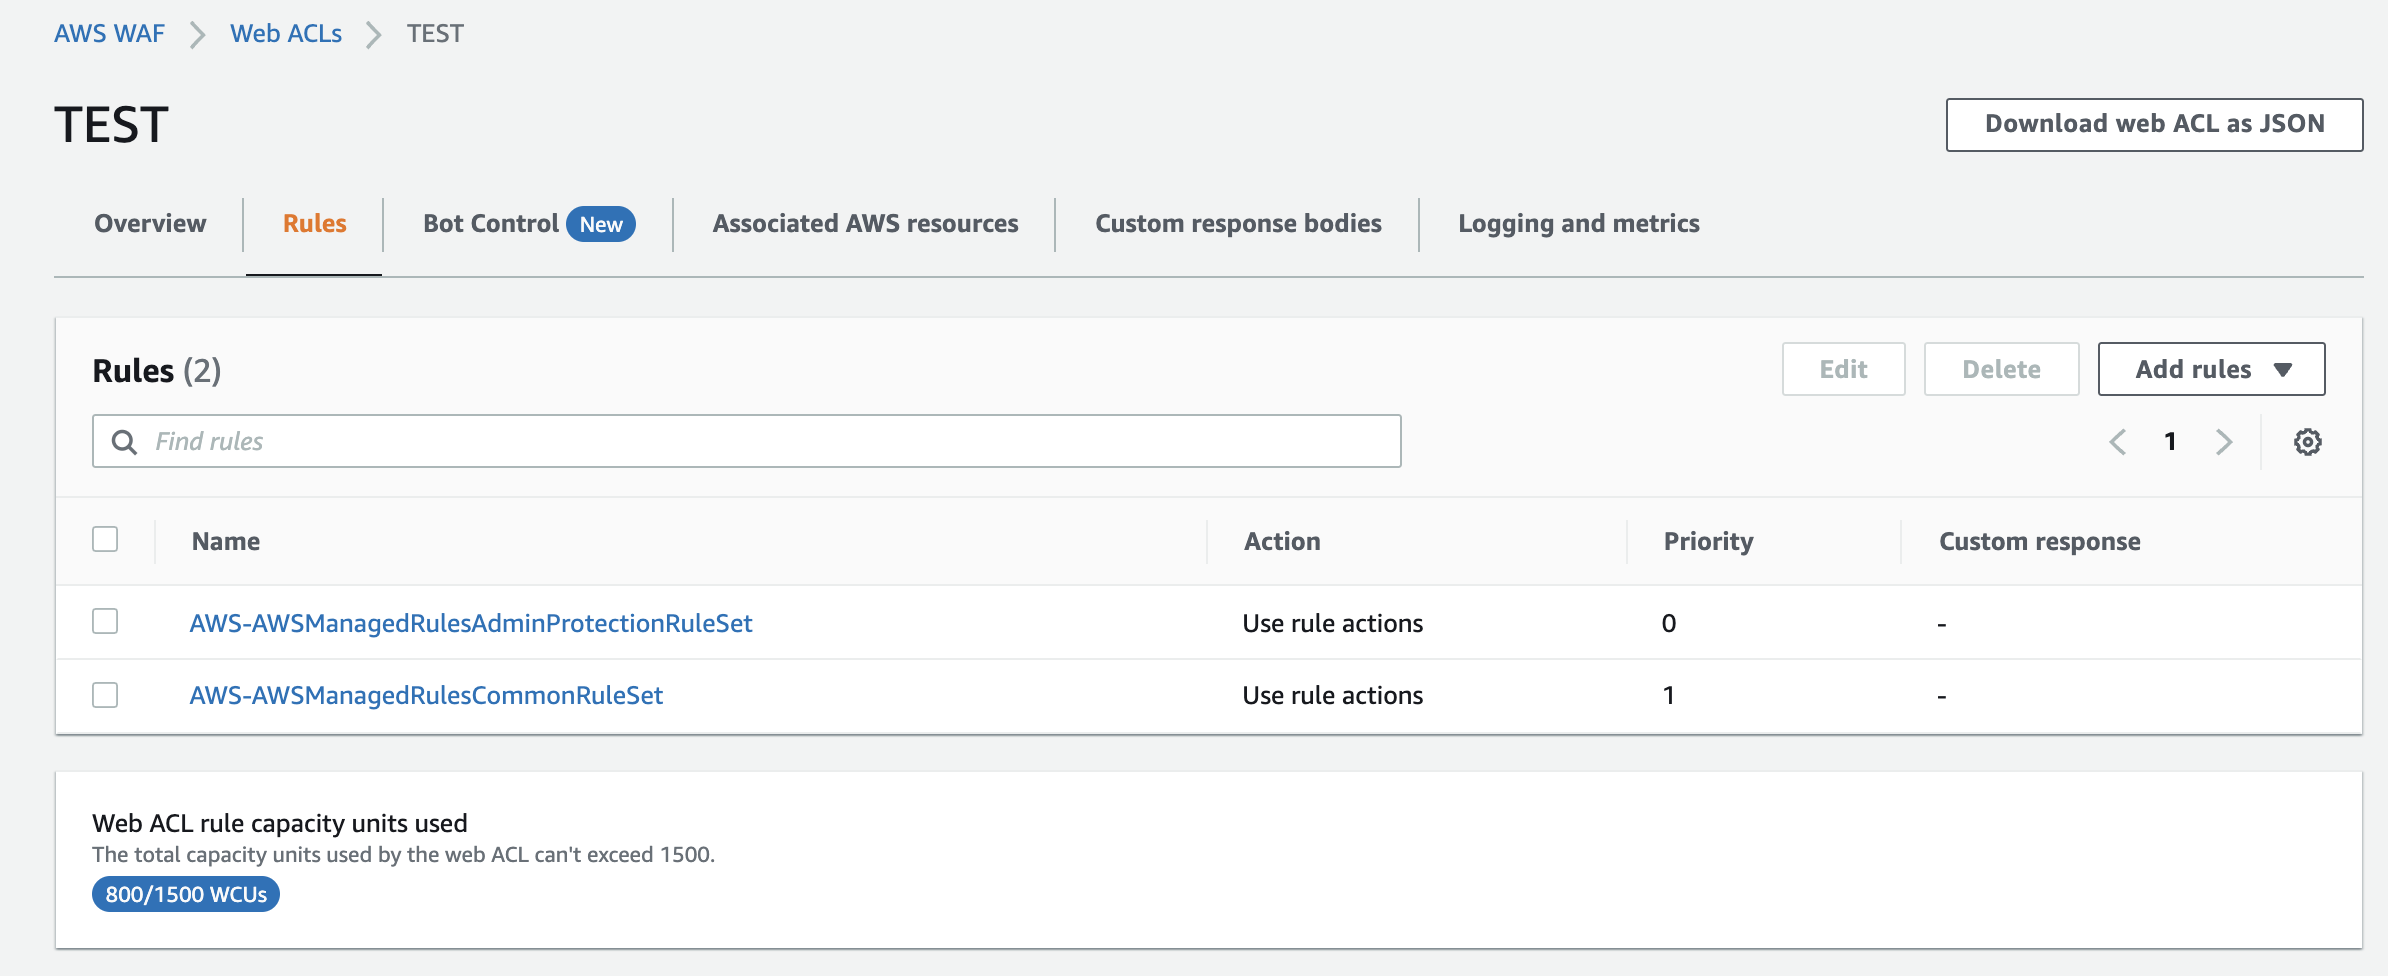2388x976 pixels.
Task: Click the Delete button
Action: click(2001, 369)
